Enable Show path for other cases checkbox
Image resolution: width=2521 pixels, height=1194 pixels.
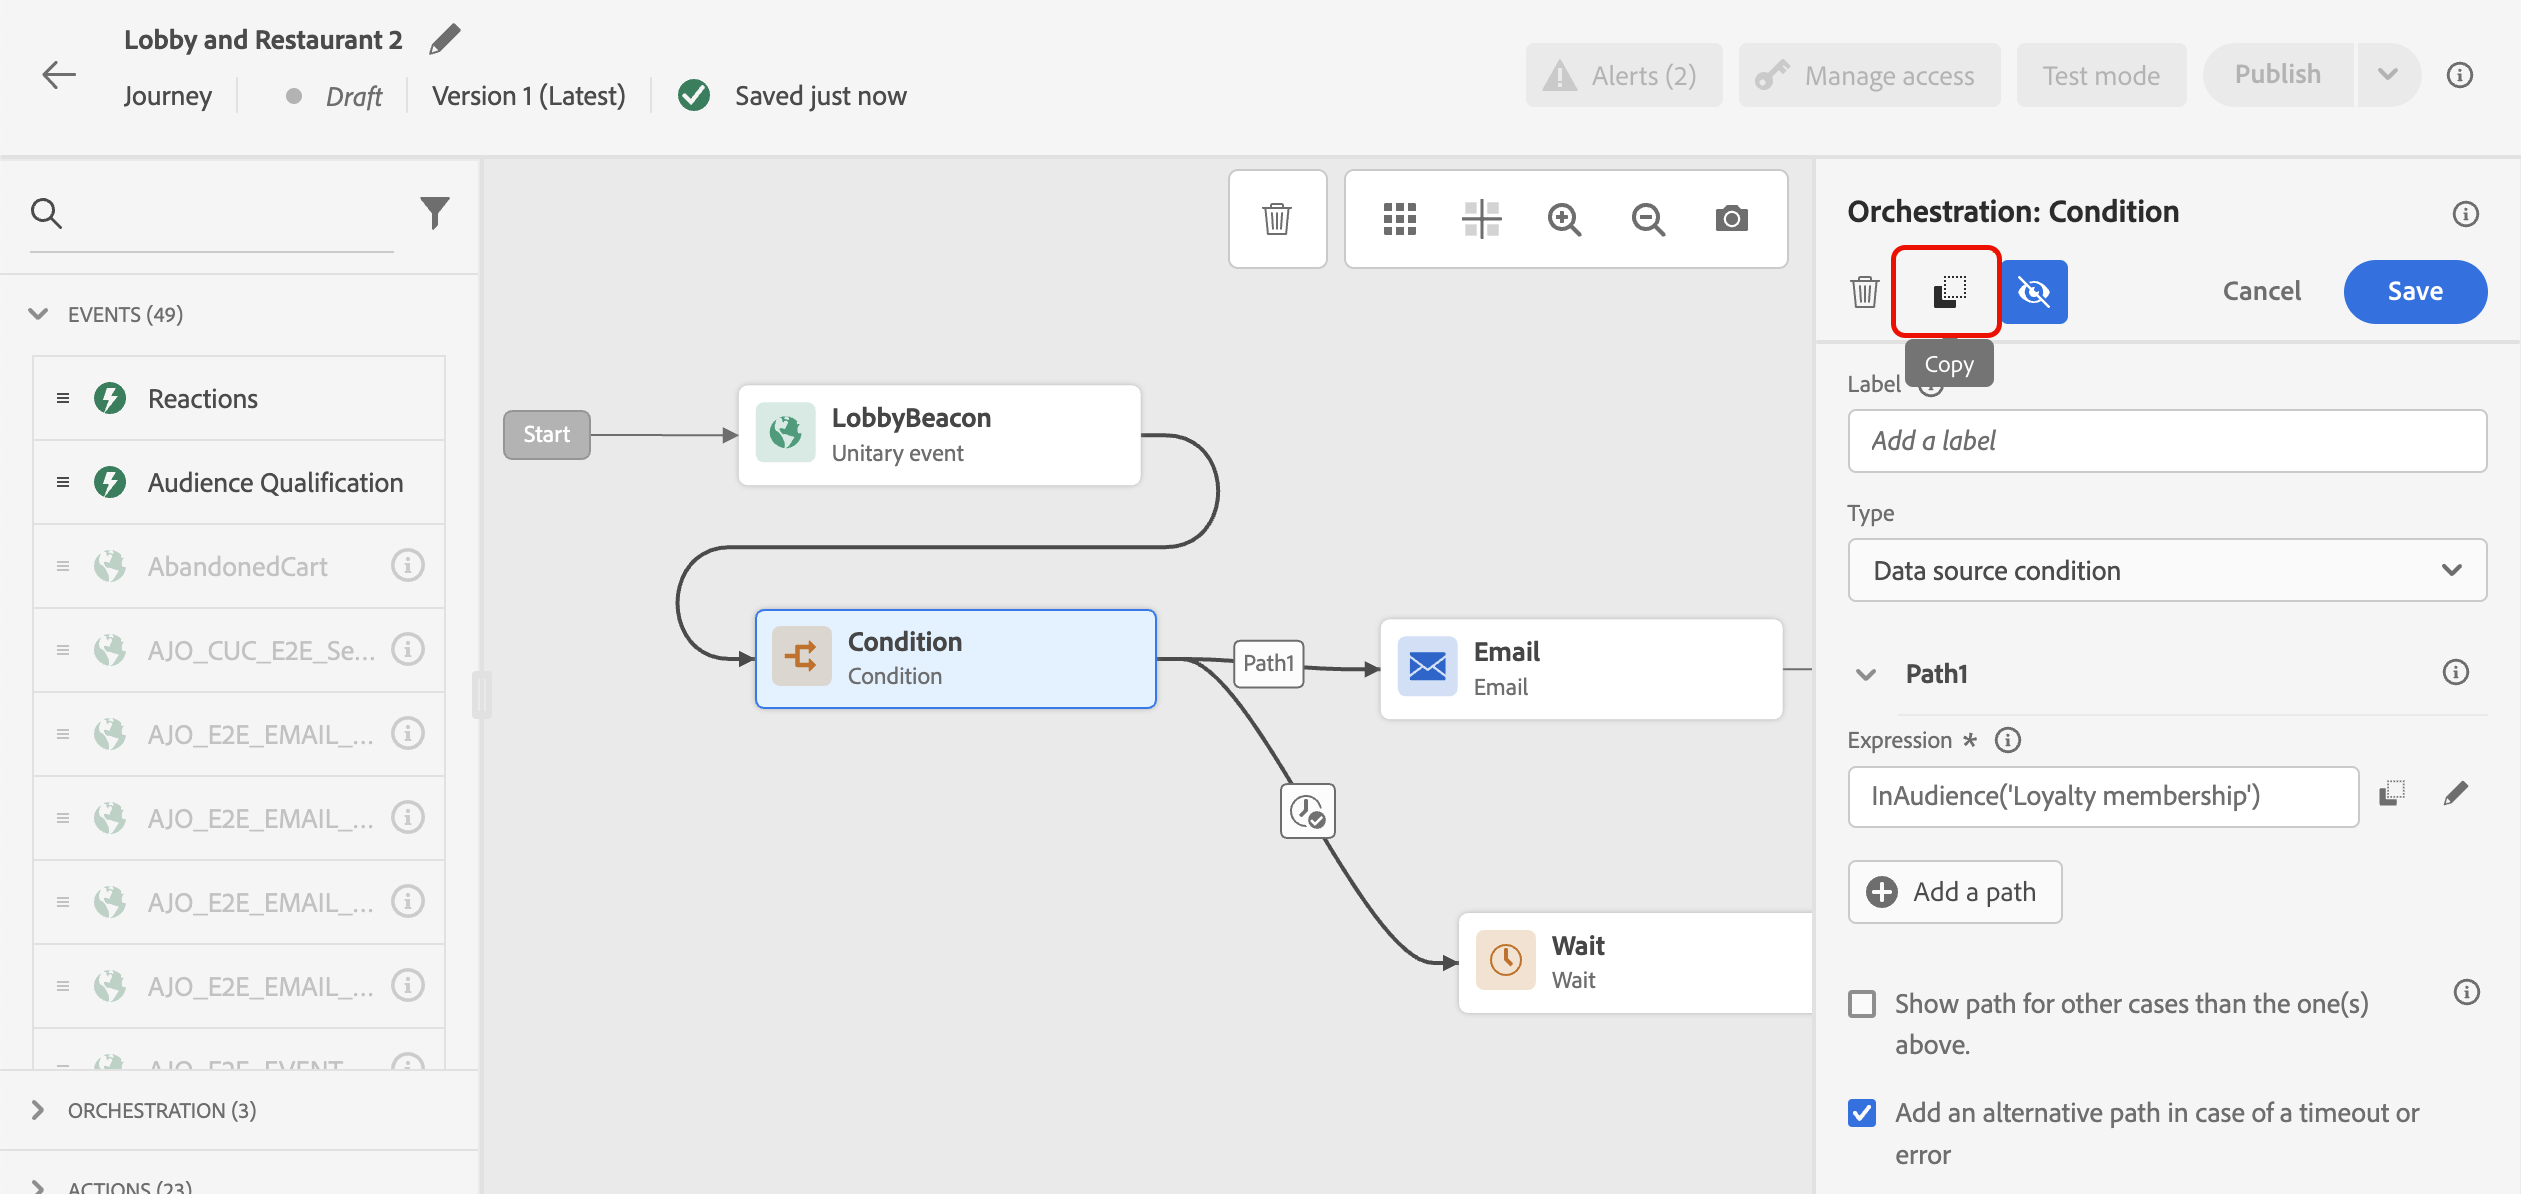pyautogui.click(x=1862, y=1004)
